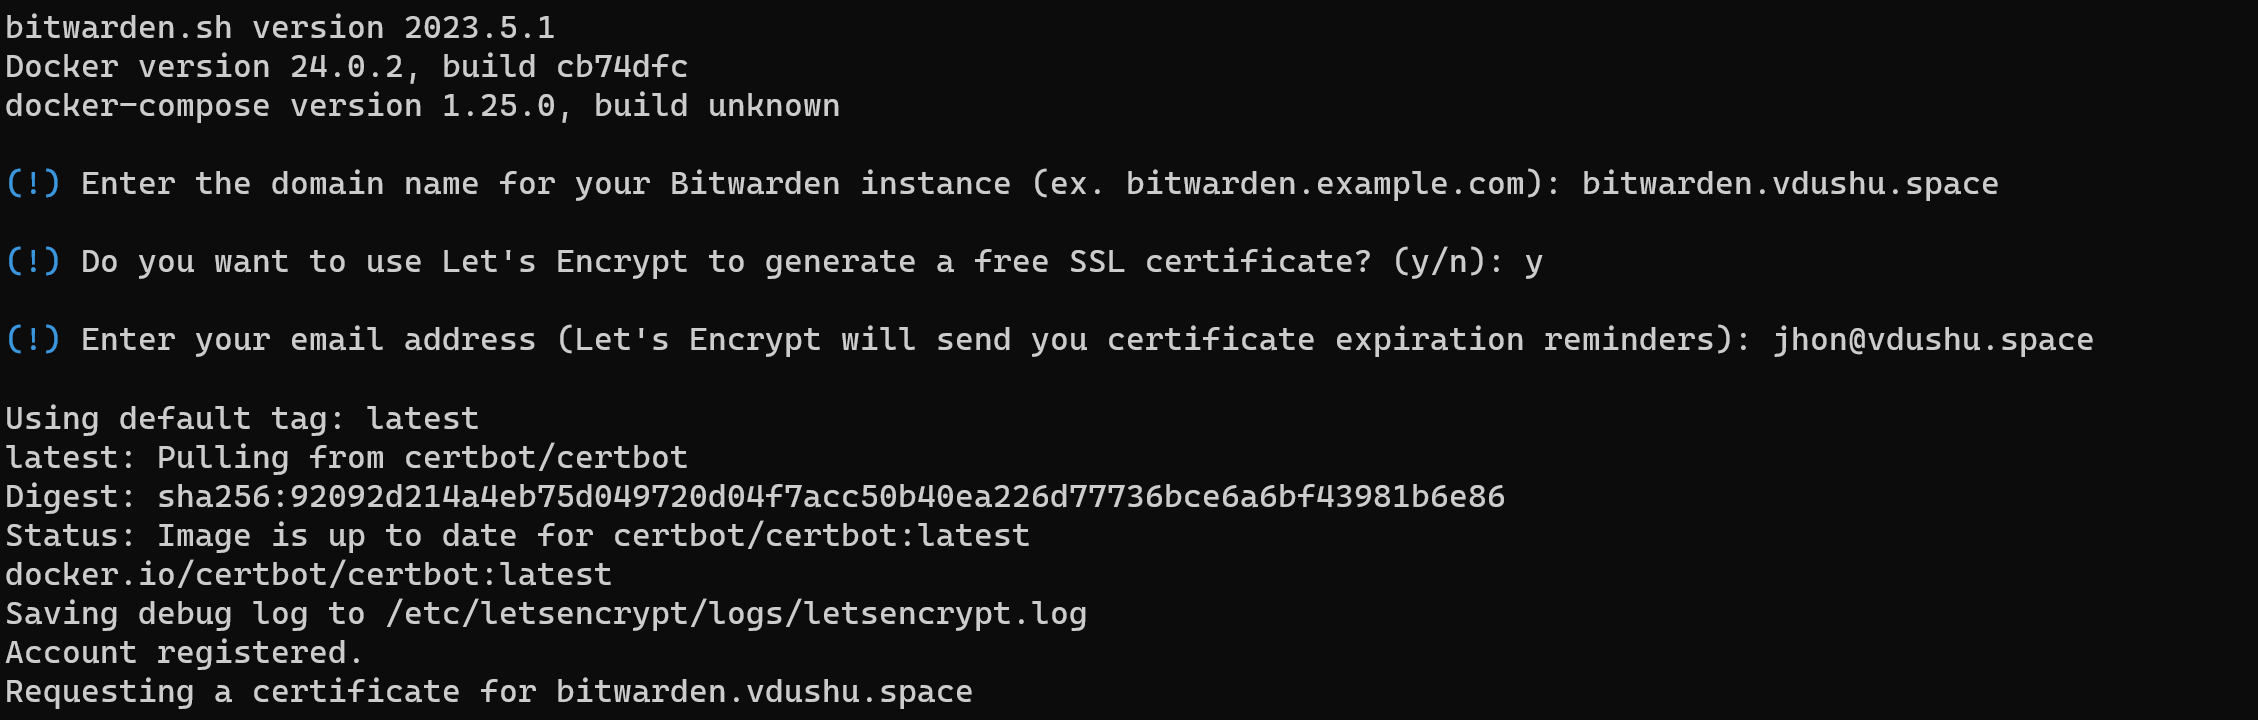The height and width of the screenshot is (720, 2258).
Task: Click the (!) marker before email address prompt
Action: pos(33,340)
